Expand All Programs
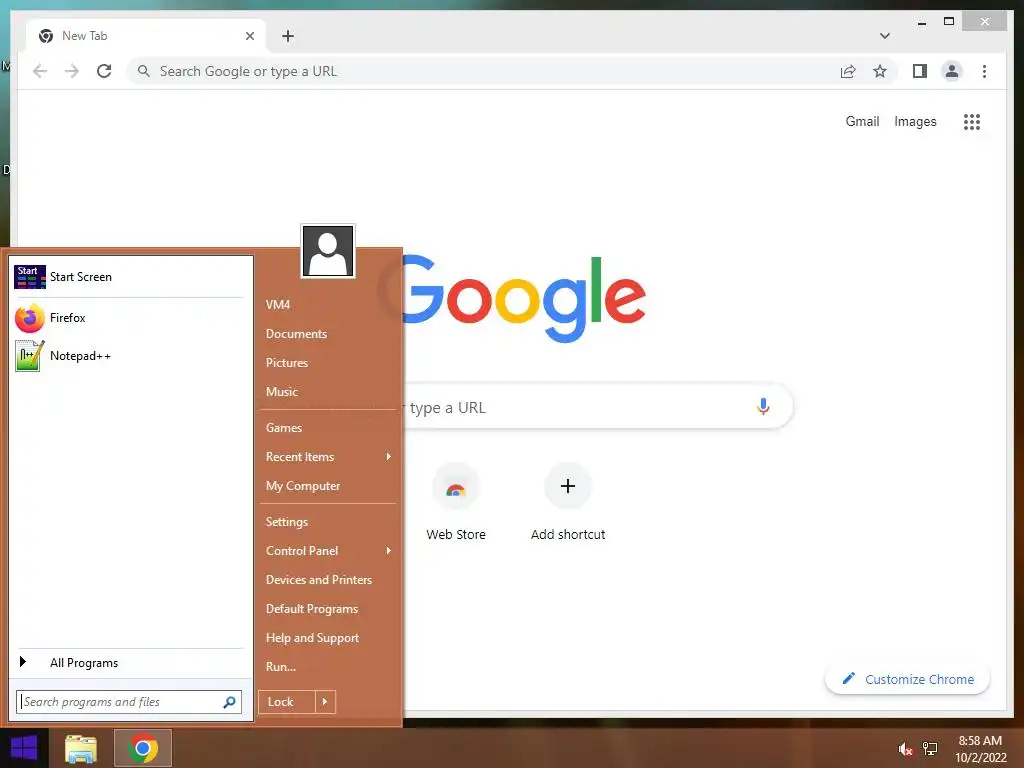Viewport: 1024px width, 768px height. coord(129,663)
